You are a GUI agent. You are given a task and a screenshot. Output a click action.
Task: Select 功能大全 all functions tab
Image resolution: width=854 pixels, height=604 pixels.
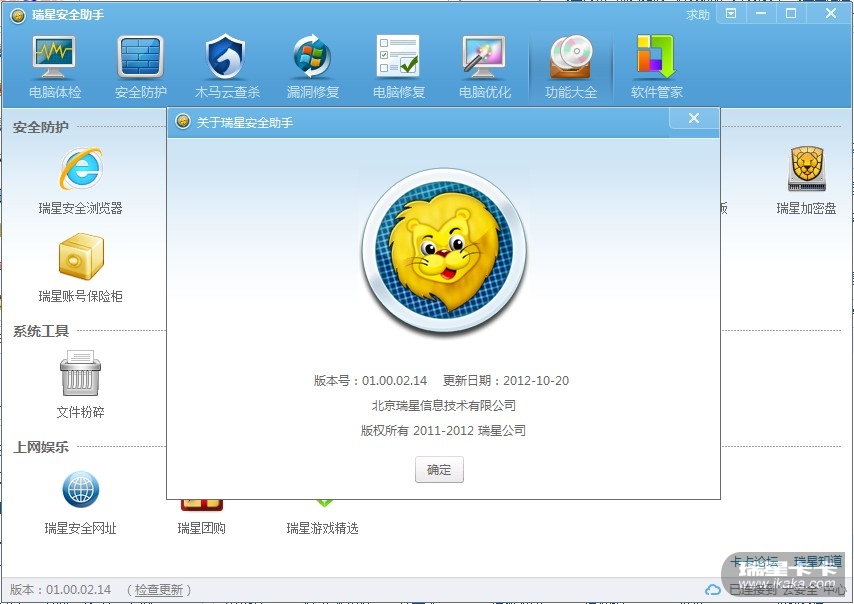571,66
